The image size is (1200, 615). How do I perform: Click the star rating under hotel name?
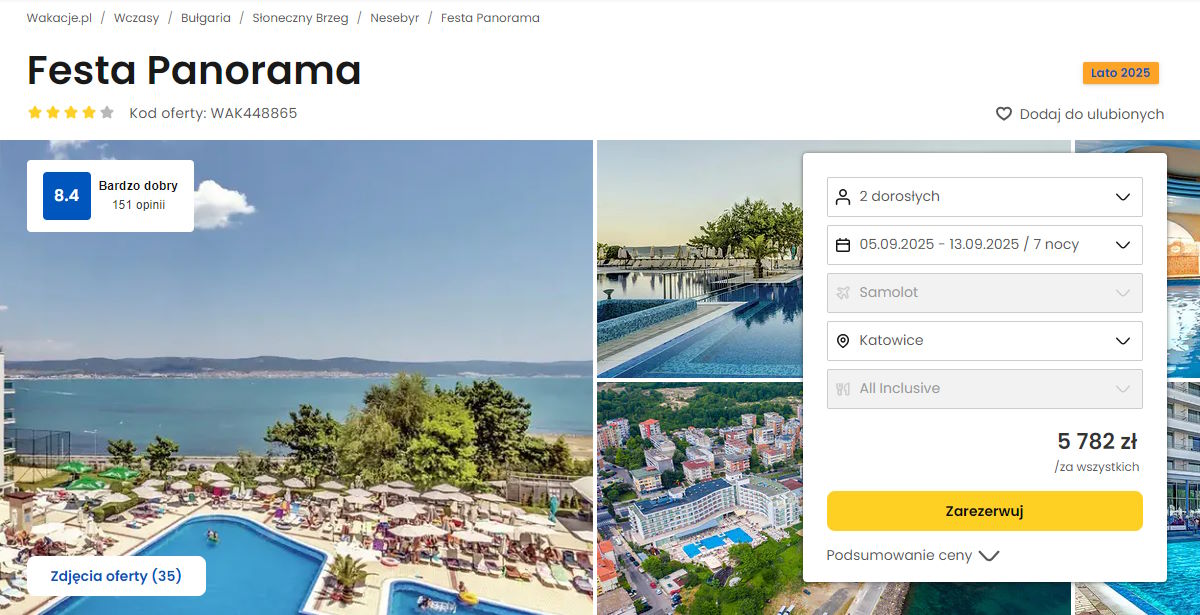(x=71, y=113)
